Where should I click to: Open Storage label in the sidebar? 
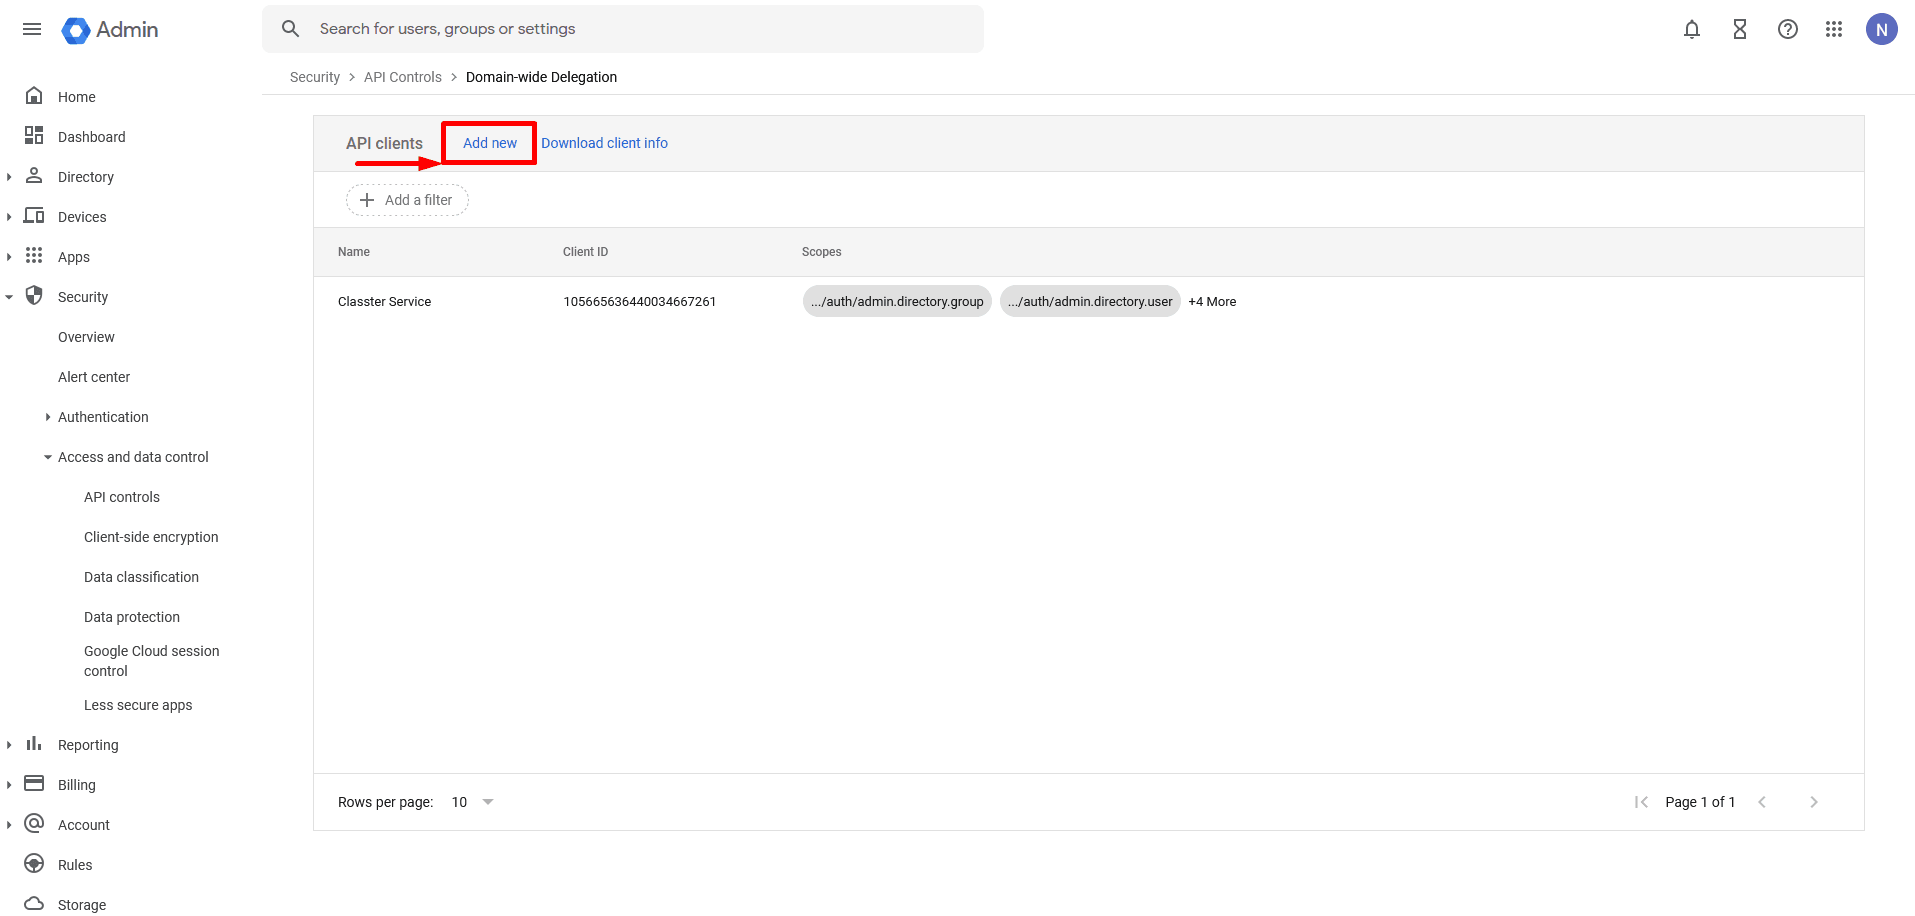coord(82,905)
